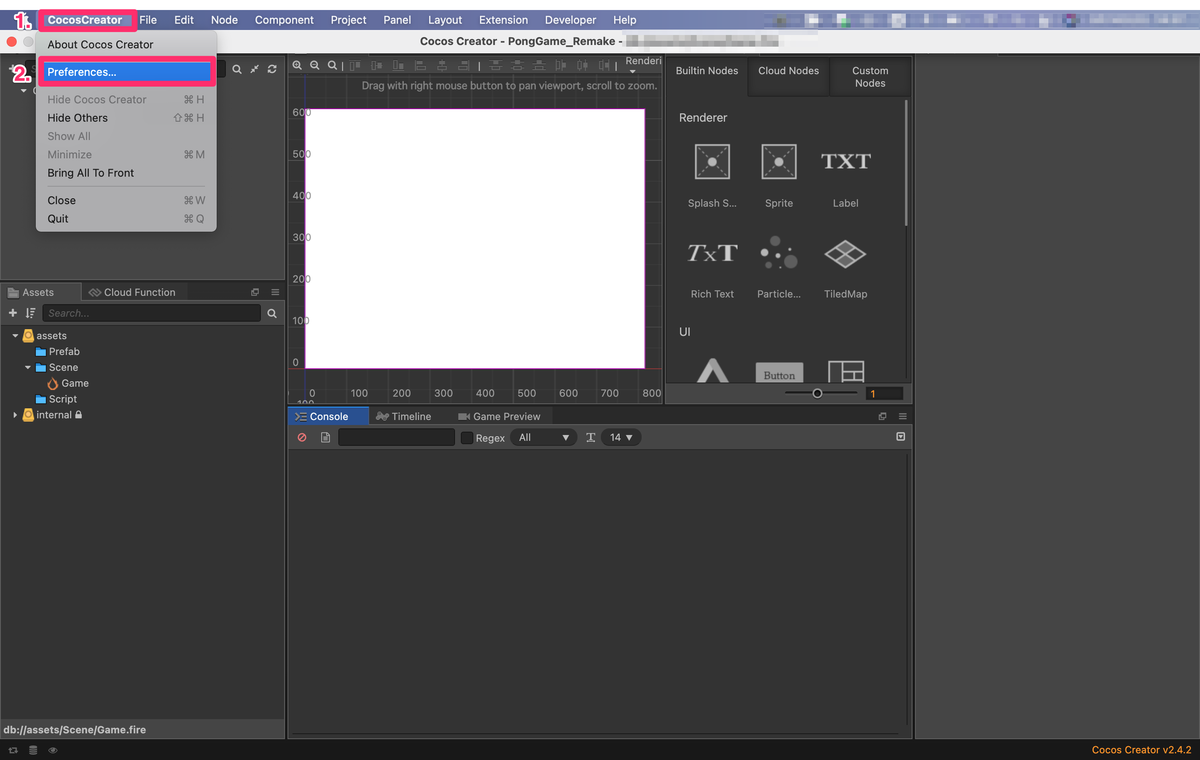Viewport: 1200px width, 760px height.
Task: Select the Script folder
Action: tap(56, 399)
